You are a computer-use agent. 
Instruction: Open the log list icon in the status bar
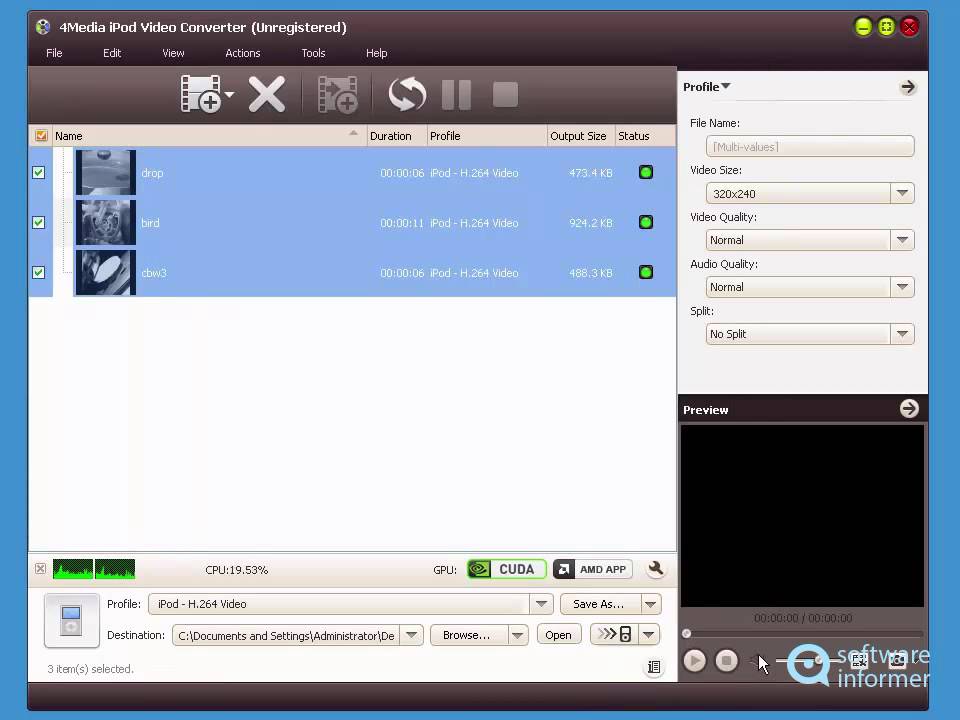point(654,667)
